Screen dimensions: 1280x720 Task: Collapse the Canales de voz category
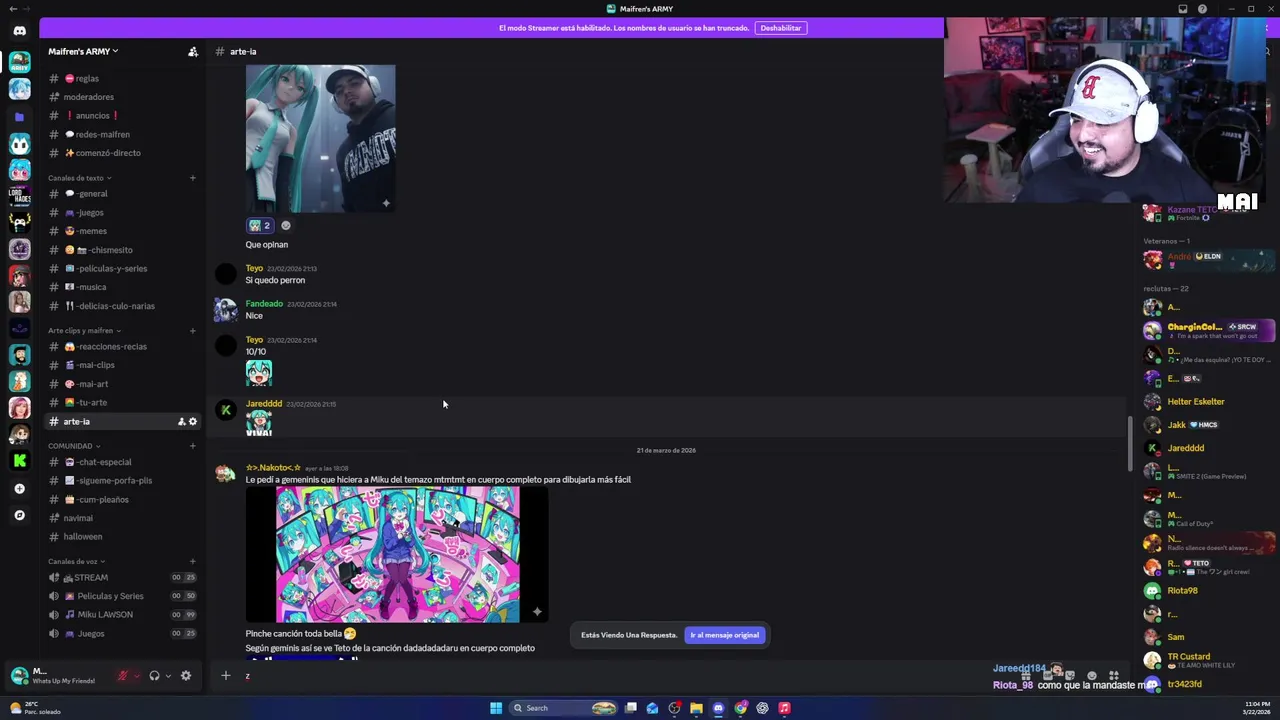point(76,562)
